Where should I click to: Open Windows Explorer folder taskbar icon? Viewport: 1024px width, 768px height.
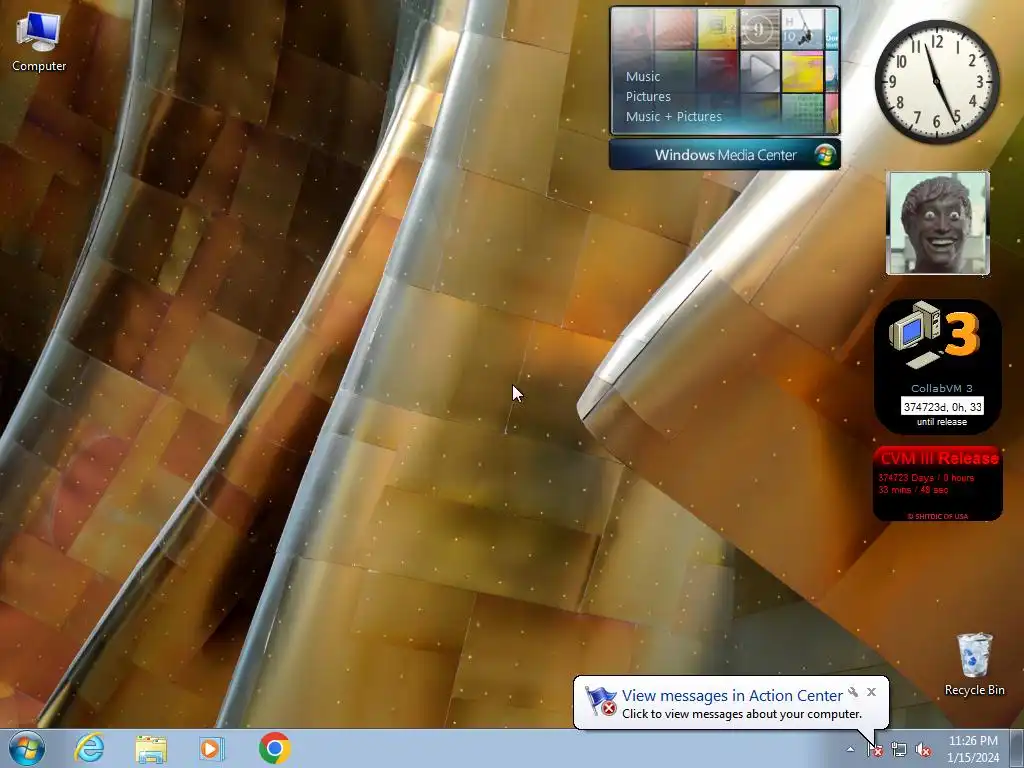point(151,748)
